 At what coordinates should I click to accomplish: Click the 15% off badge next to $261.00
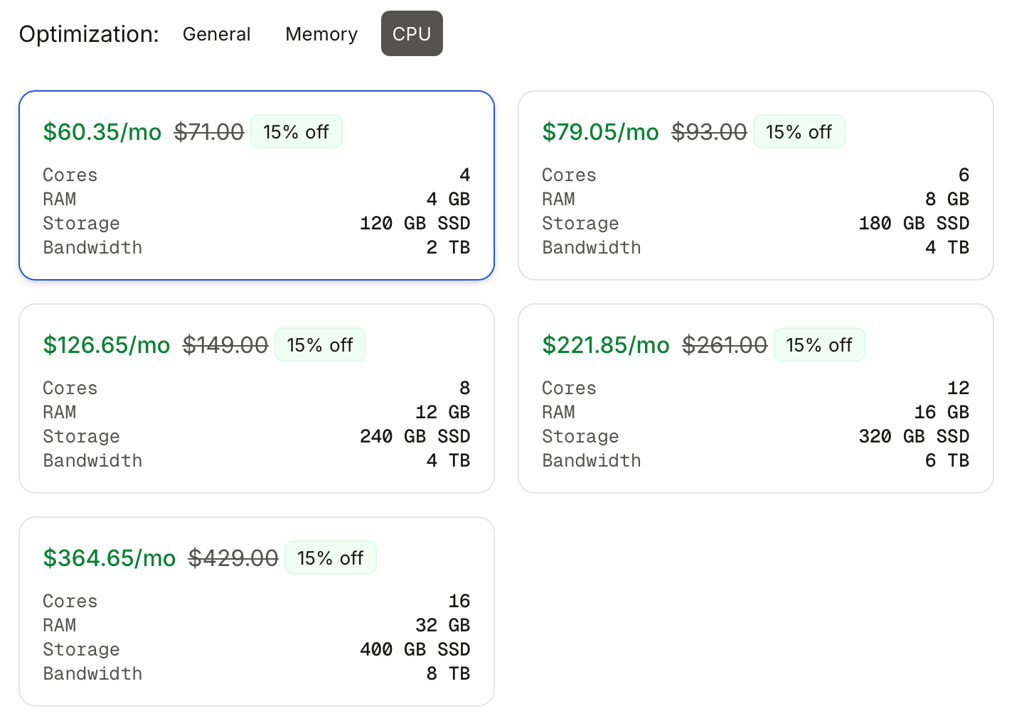click(x=819, y=345)
